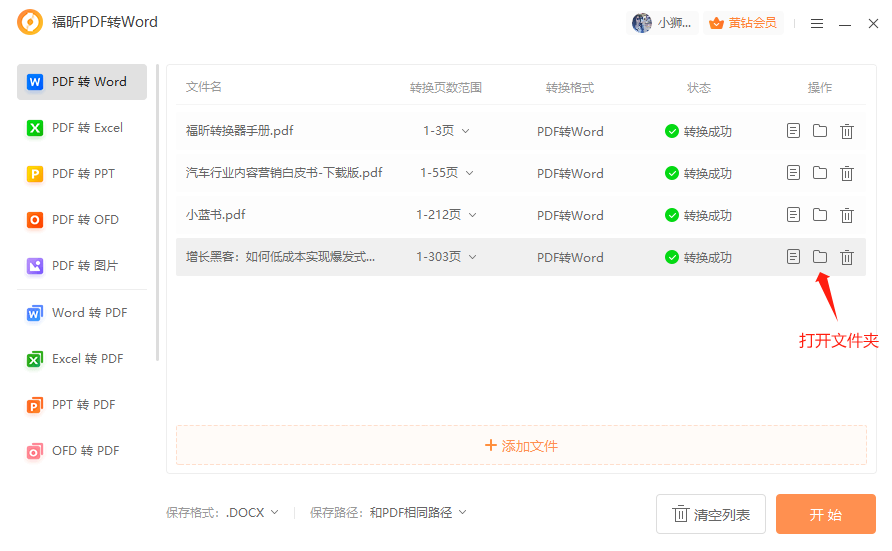Open folder for 汽车行业内容营销白皮书 file
The image size is (892, 551).
pyautogui.click(x=820, y=173)
